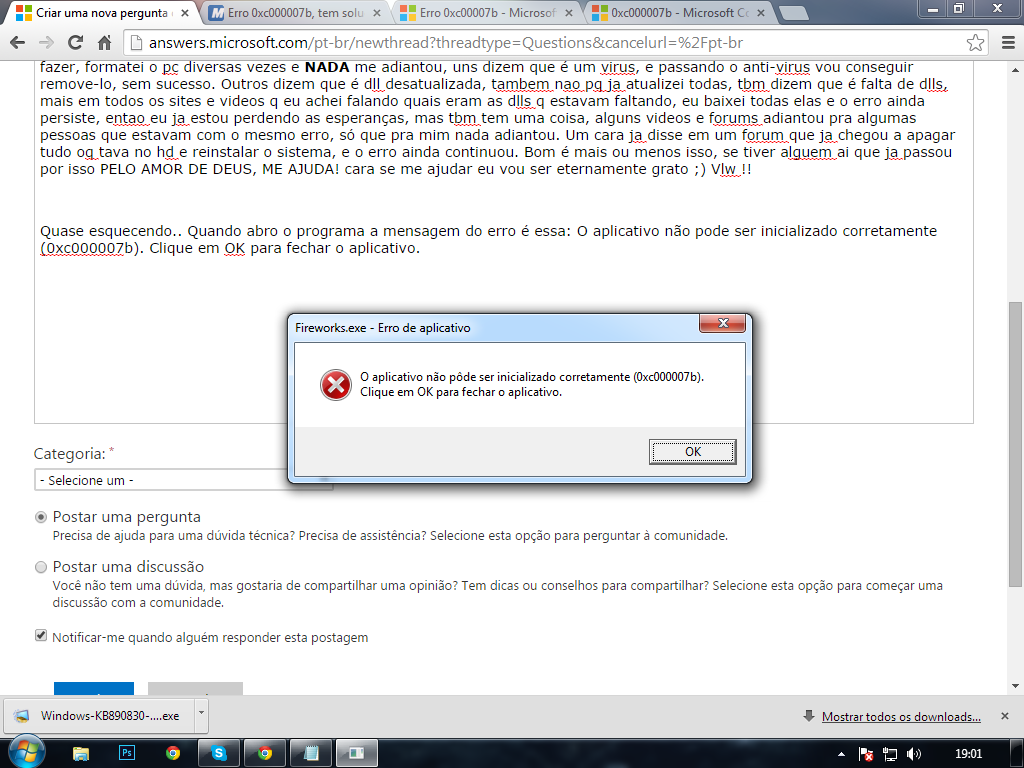Close the 'Criar uma nova pergunta' tab
This screenshot has height=768, width=1024.
click(185, 13)
